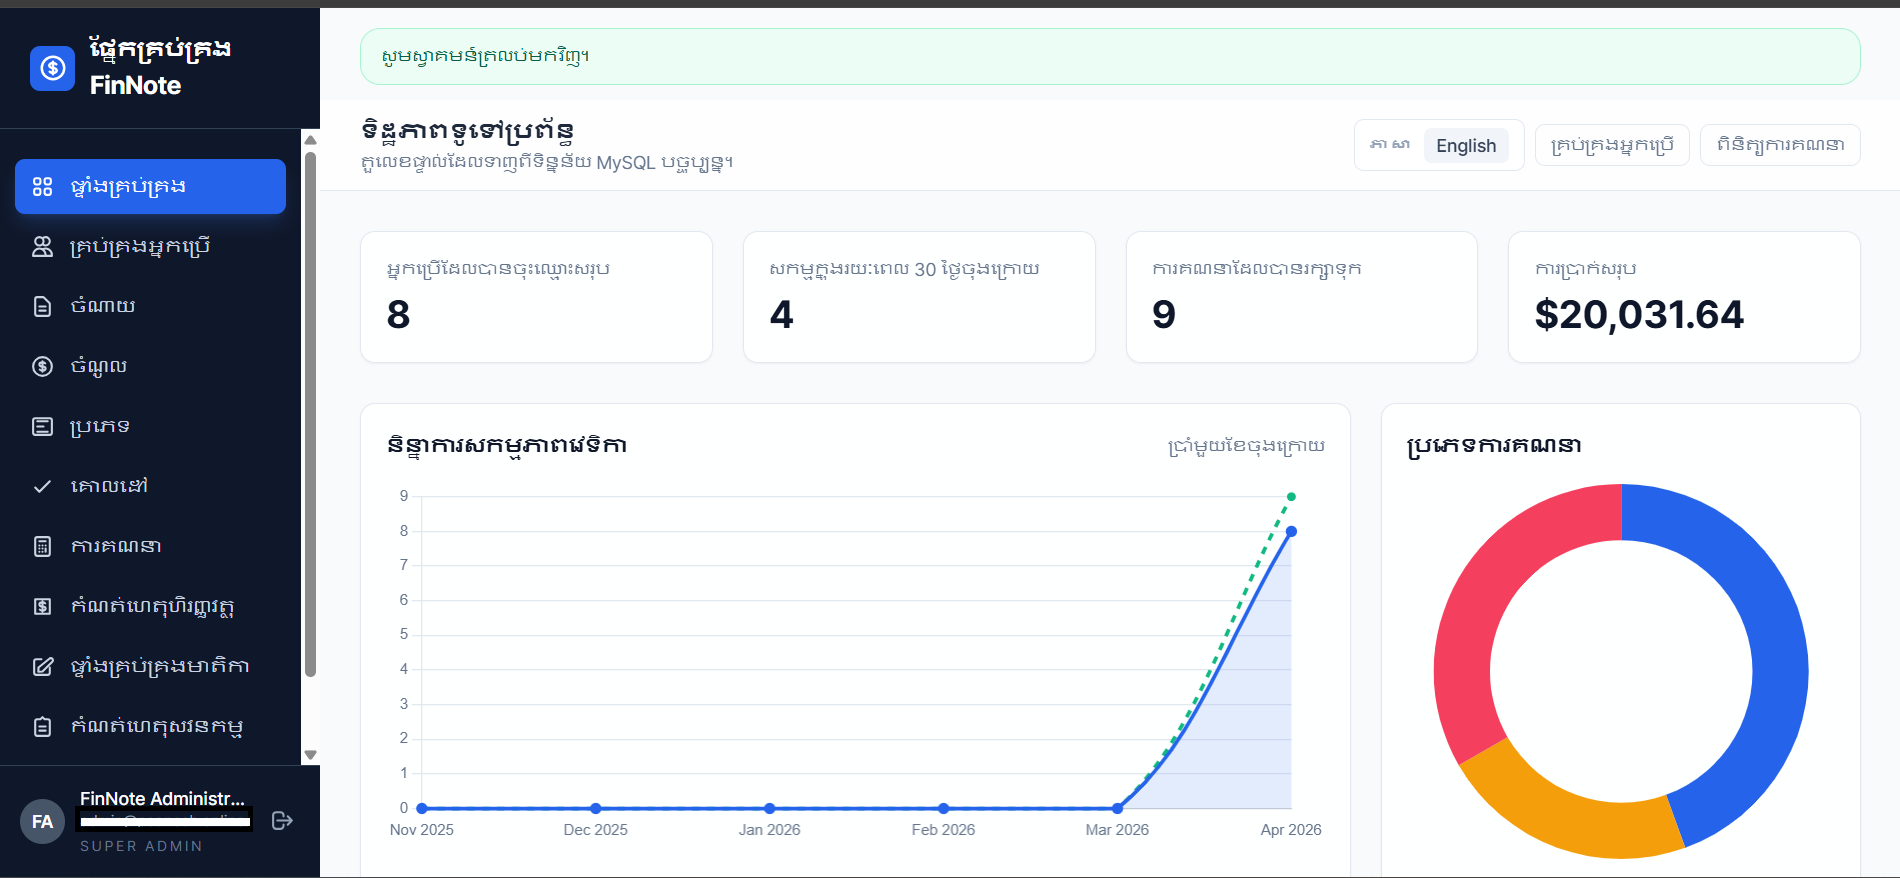Click sidebar scrollbar down arrow

pyautogui.click(x=310, y=755)
